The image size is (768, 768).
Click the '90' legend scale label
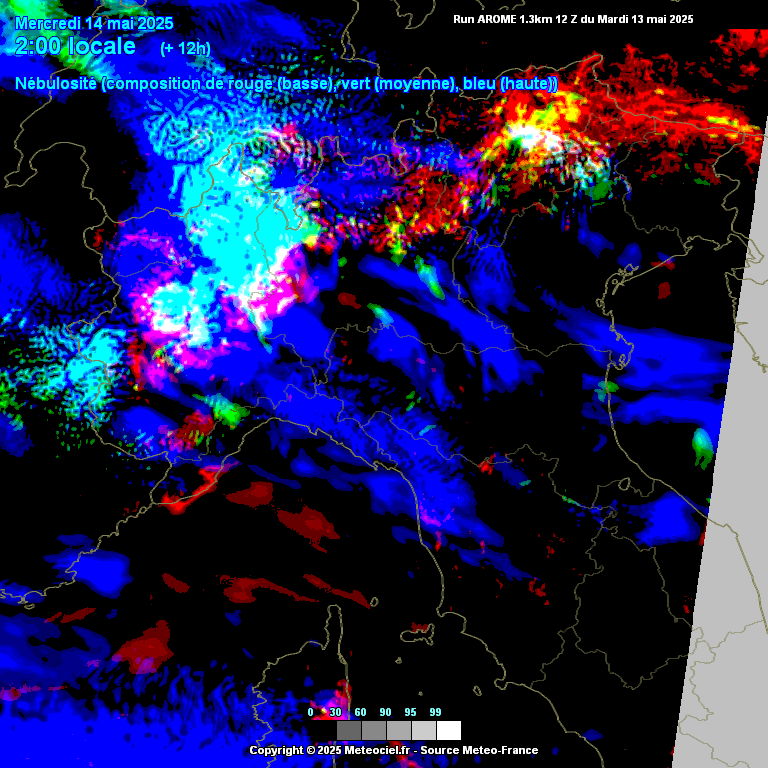click(385, 712)
